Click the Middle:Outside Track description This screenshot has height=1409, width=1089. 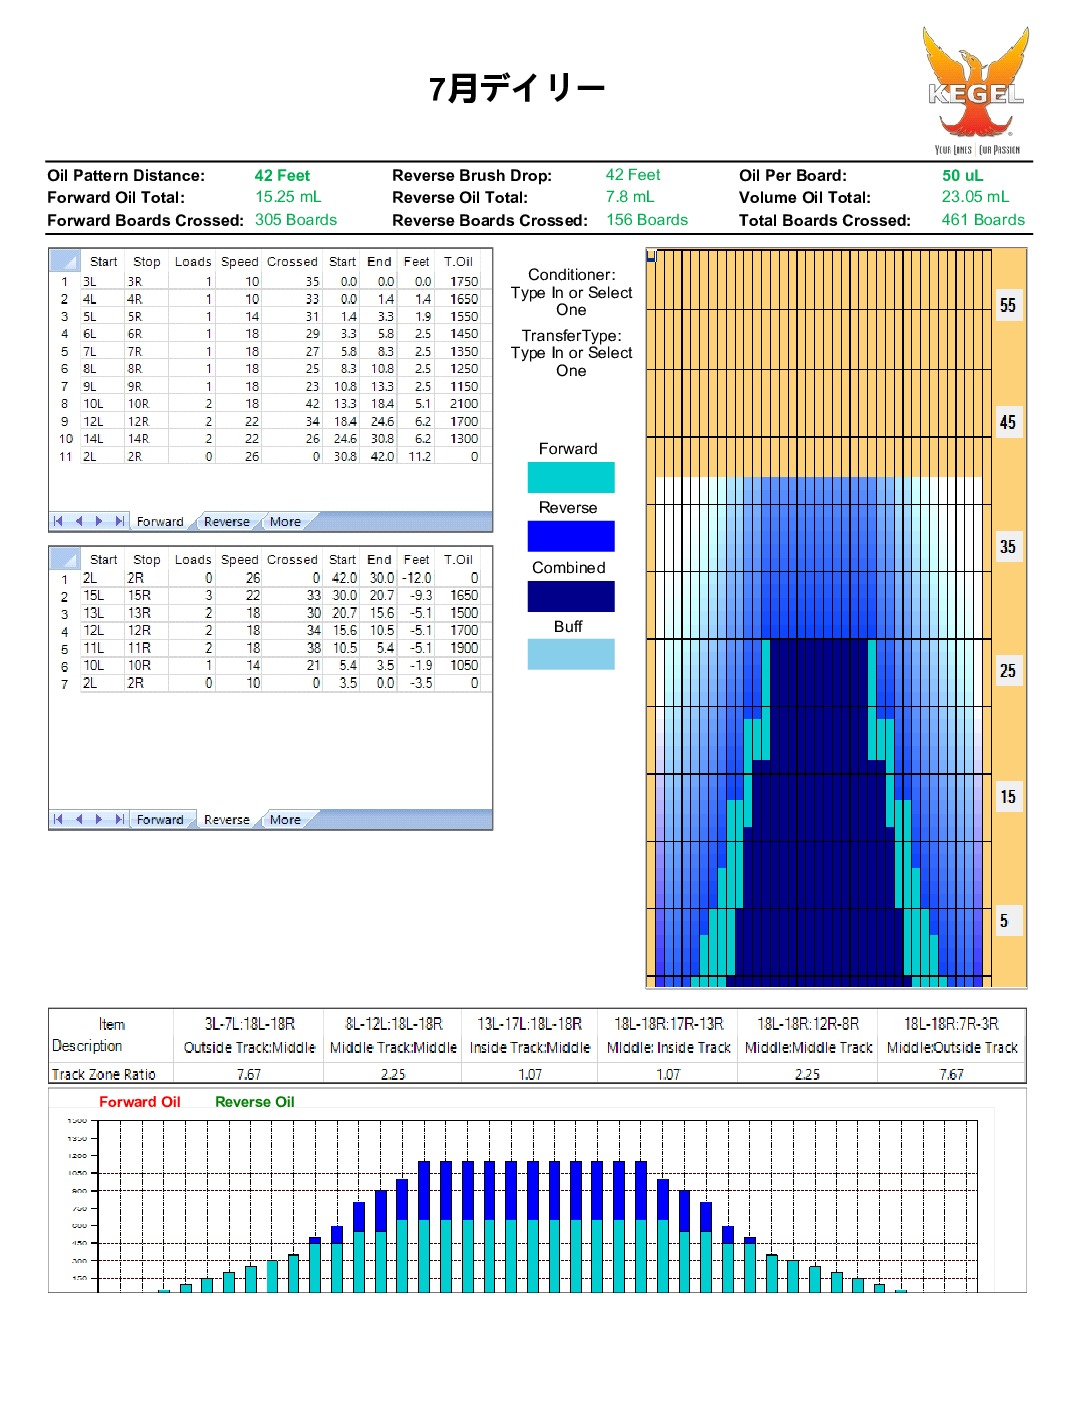pos(952,1048)
